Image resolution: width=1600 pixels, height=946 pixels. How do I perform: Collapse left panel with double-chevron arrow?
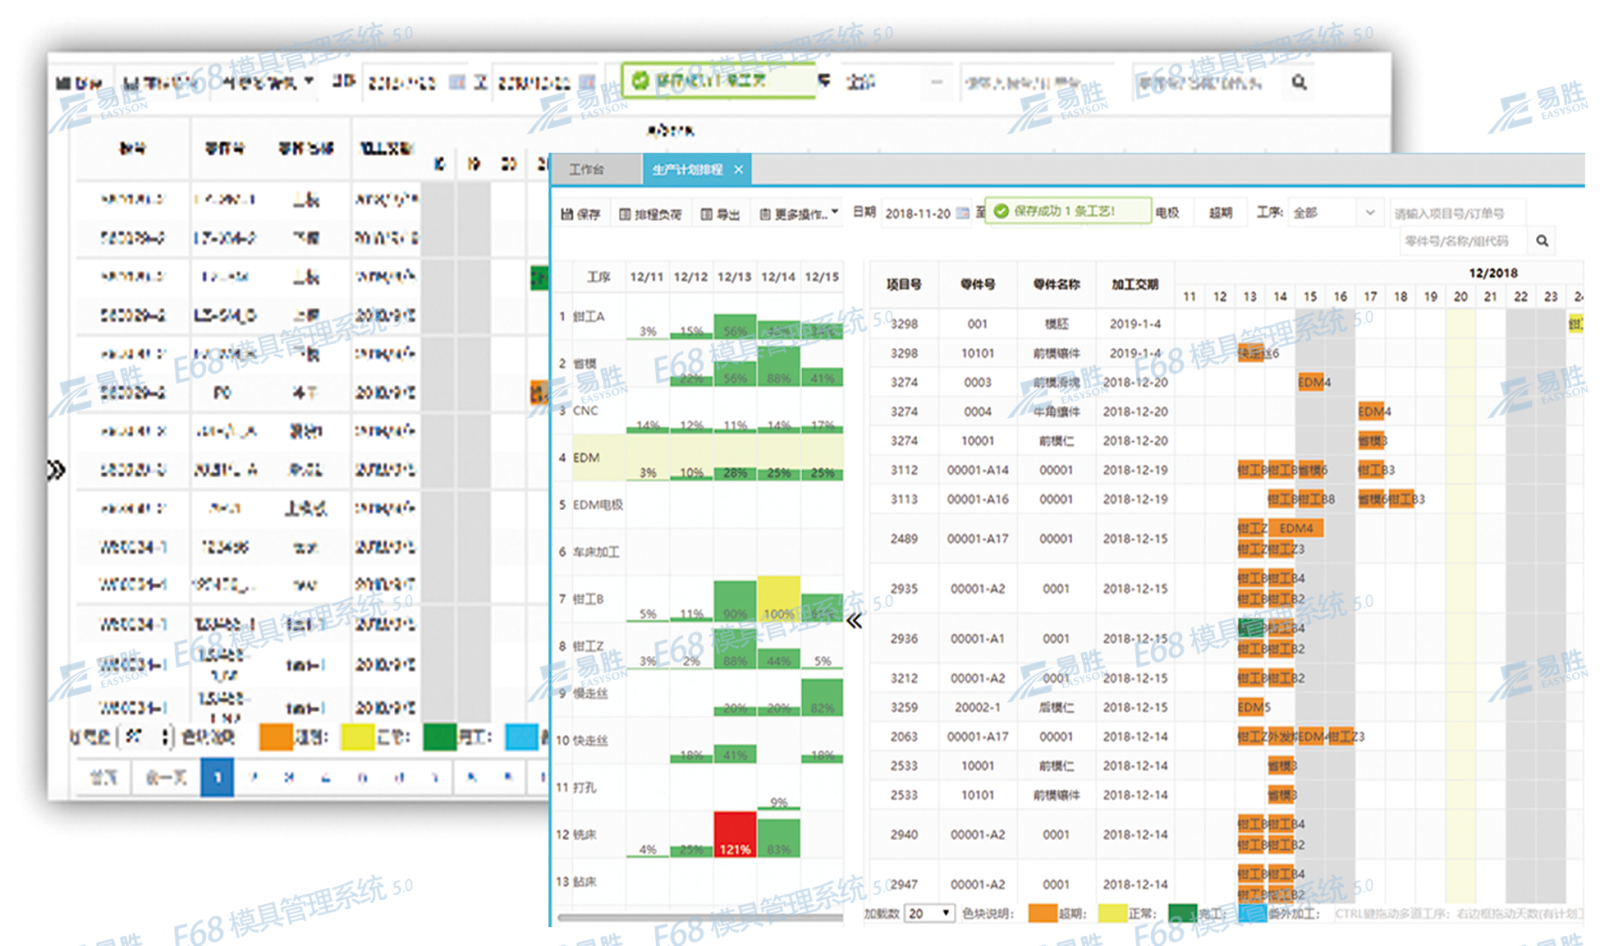[x=854, y=621]
